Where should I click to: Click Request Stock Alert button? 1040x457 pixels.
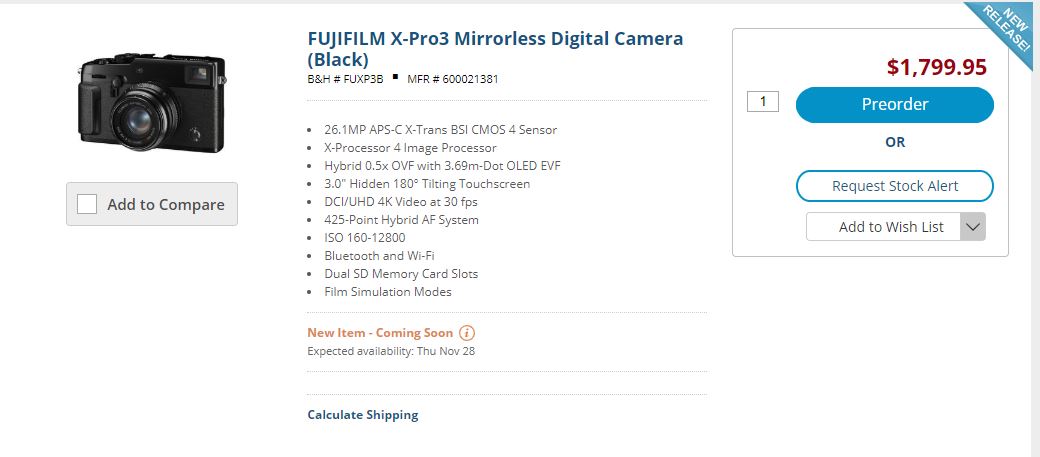(x=894, y=186)
